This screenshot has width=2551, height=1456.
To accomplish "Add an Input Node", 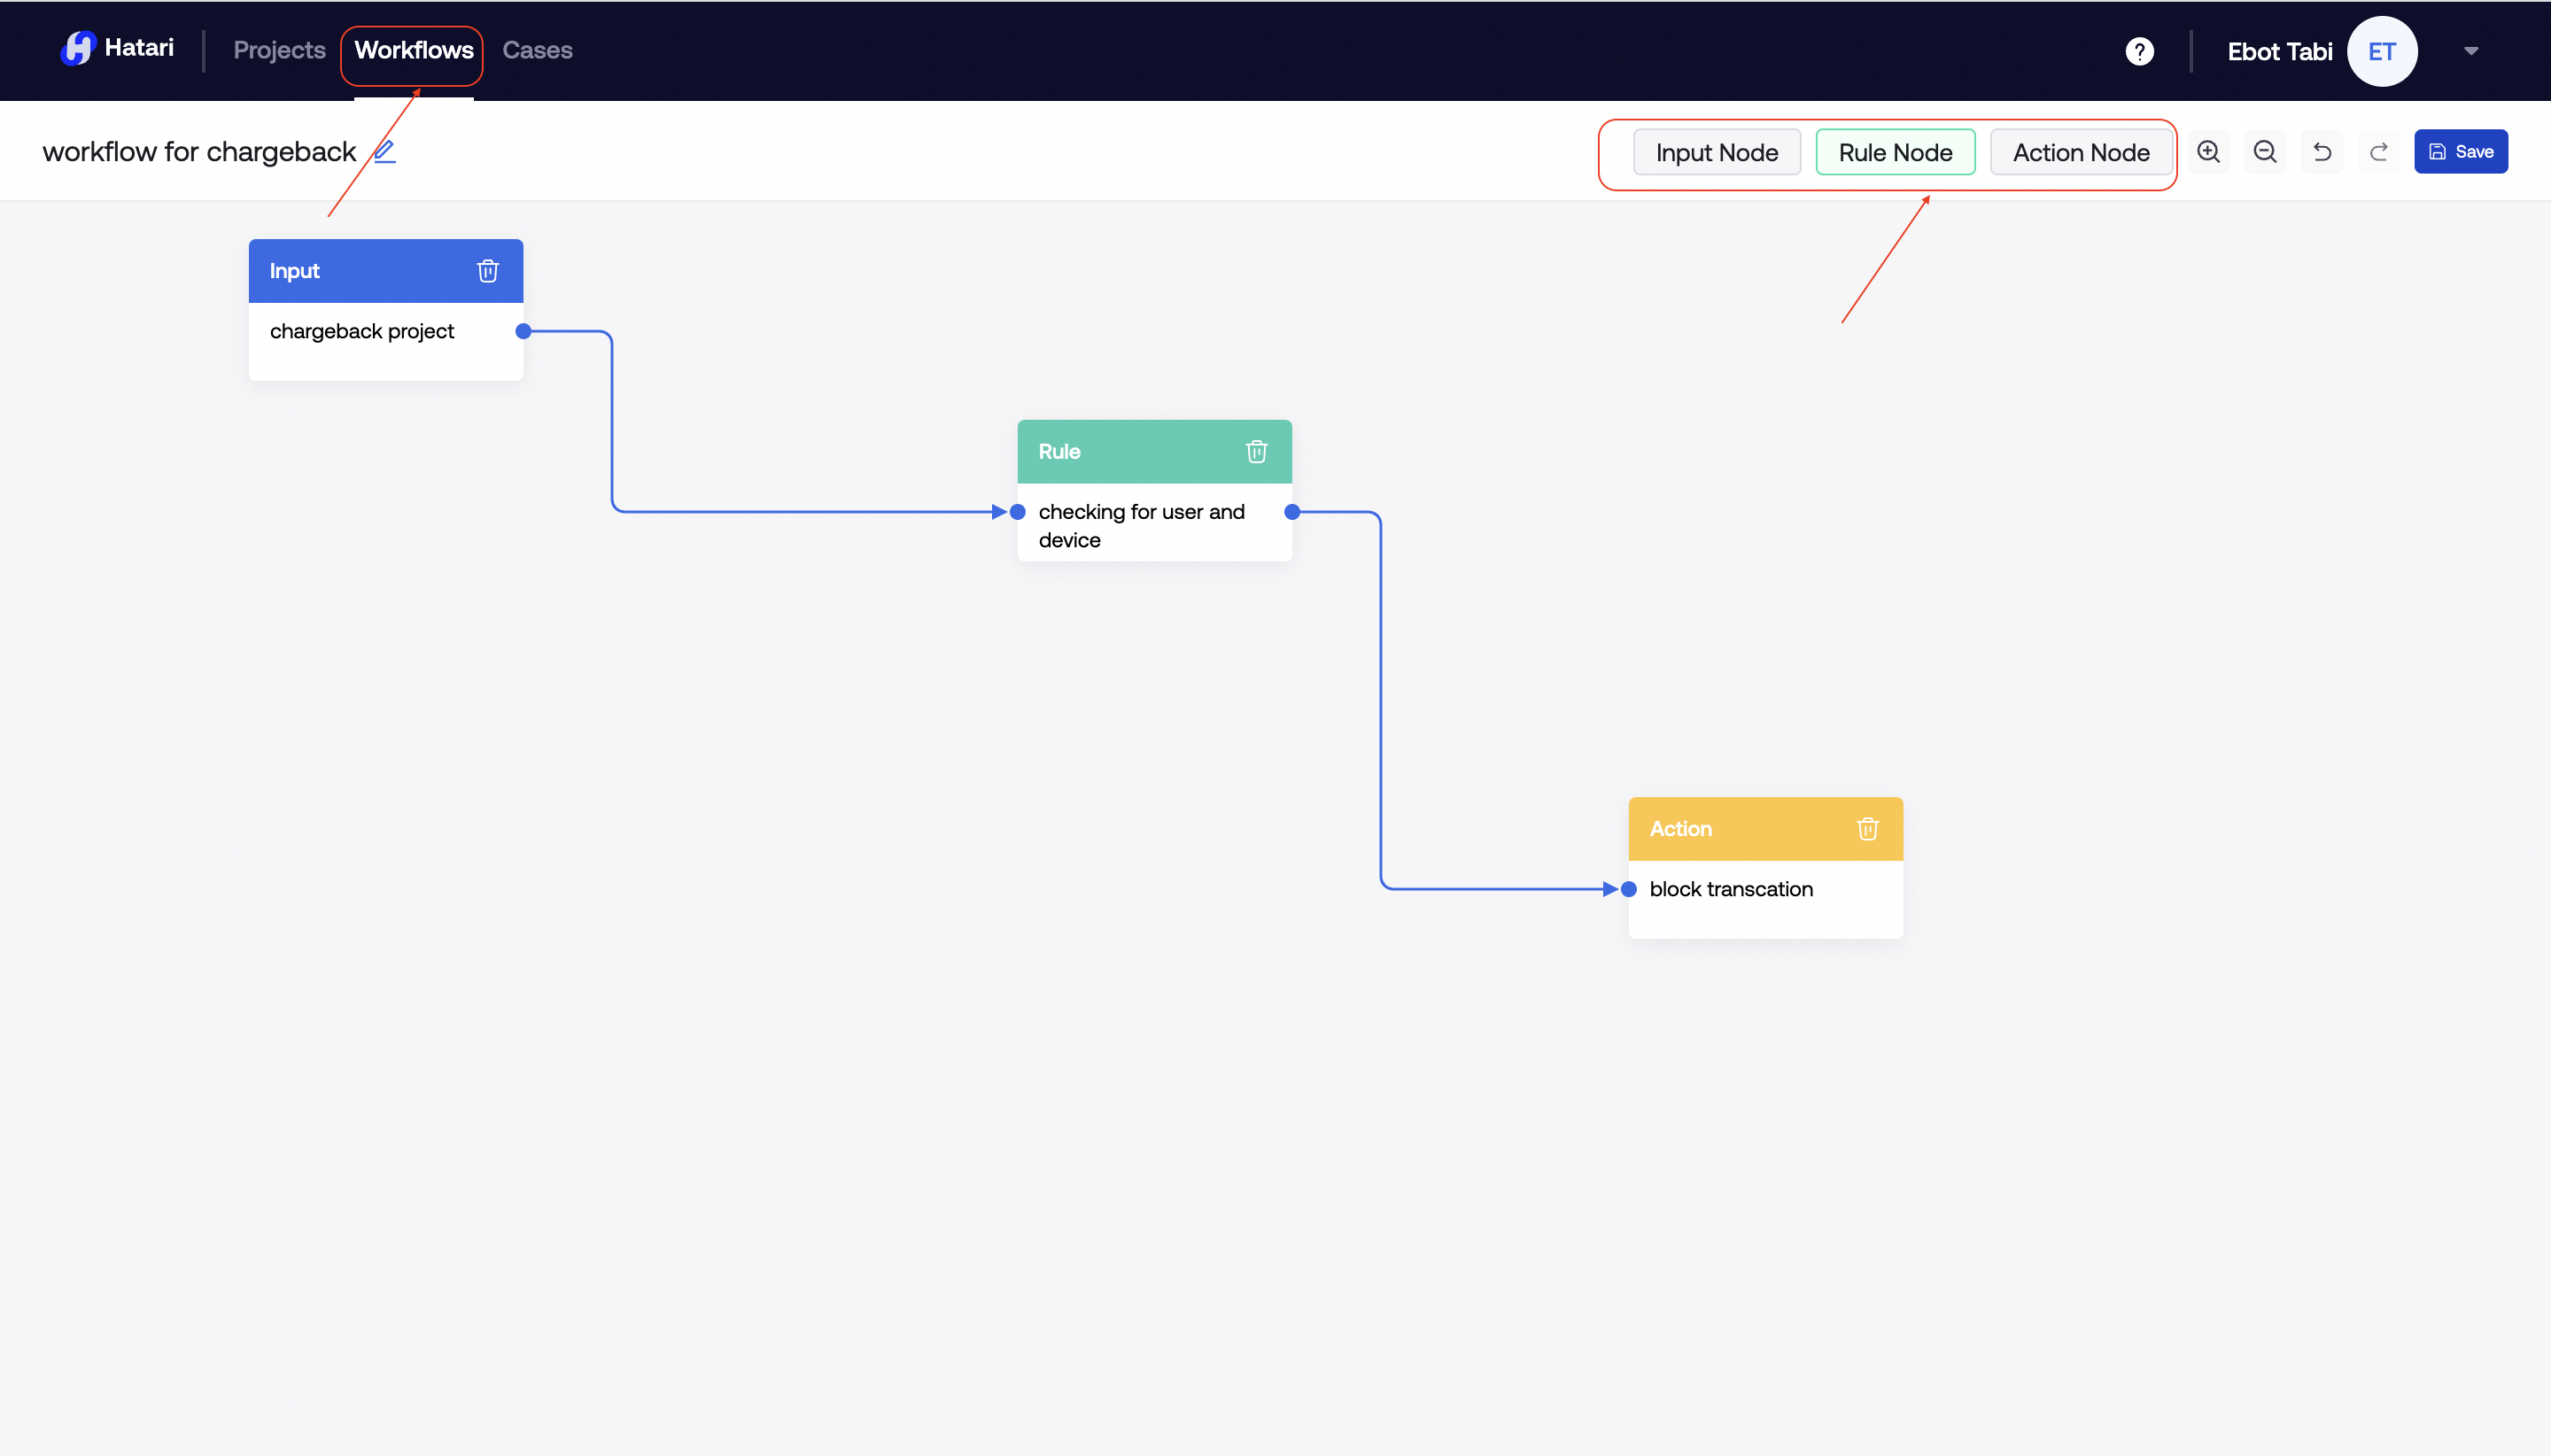I will [x=1716, y=152].
